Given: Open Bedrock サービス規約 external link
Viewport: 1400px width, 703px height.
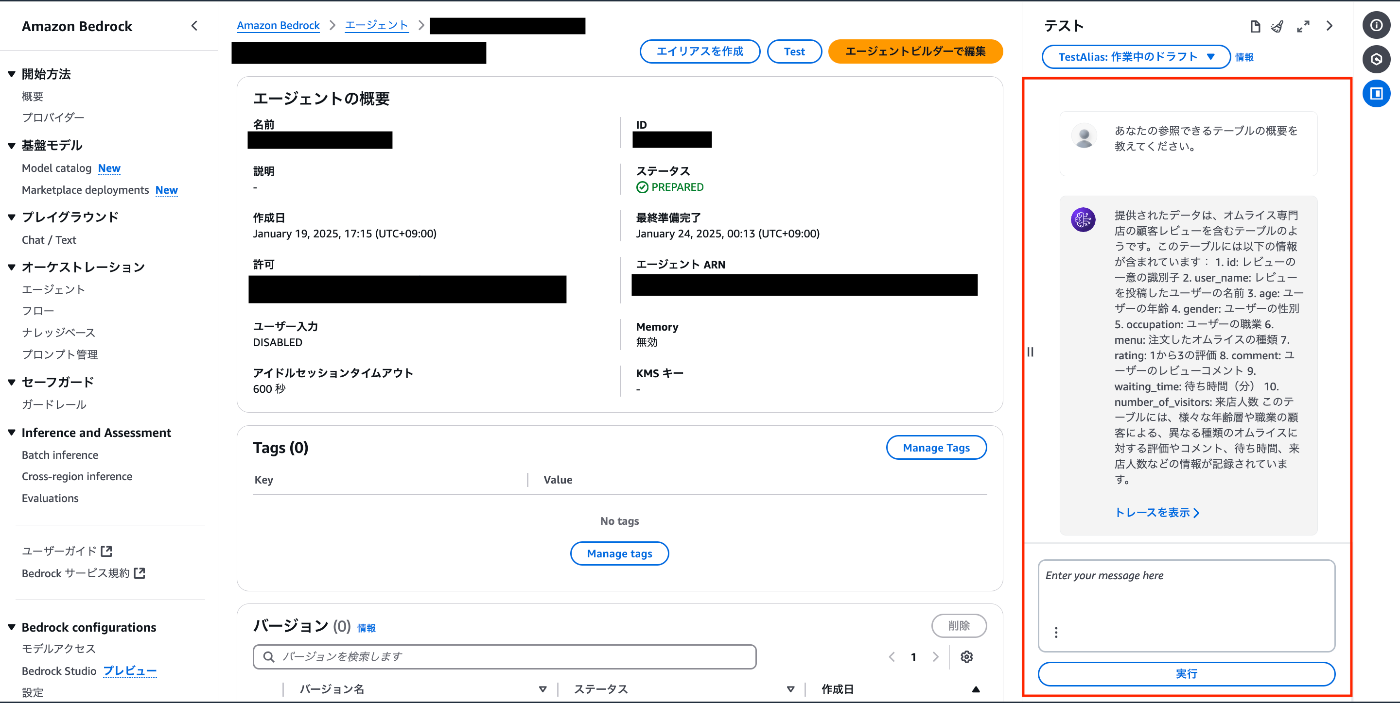Looking at the screenshot, I should (x=84, y=573).
